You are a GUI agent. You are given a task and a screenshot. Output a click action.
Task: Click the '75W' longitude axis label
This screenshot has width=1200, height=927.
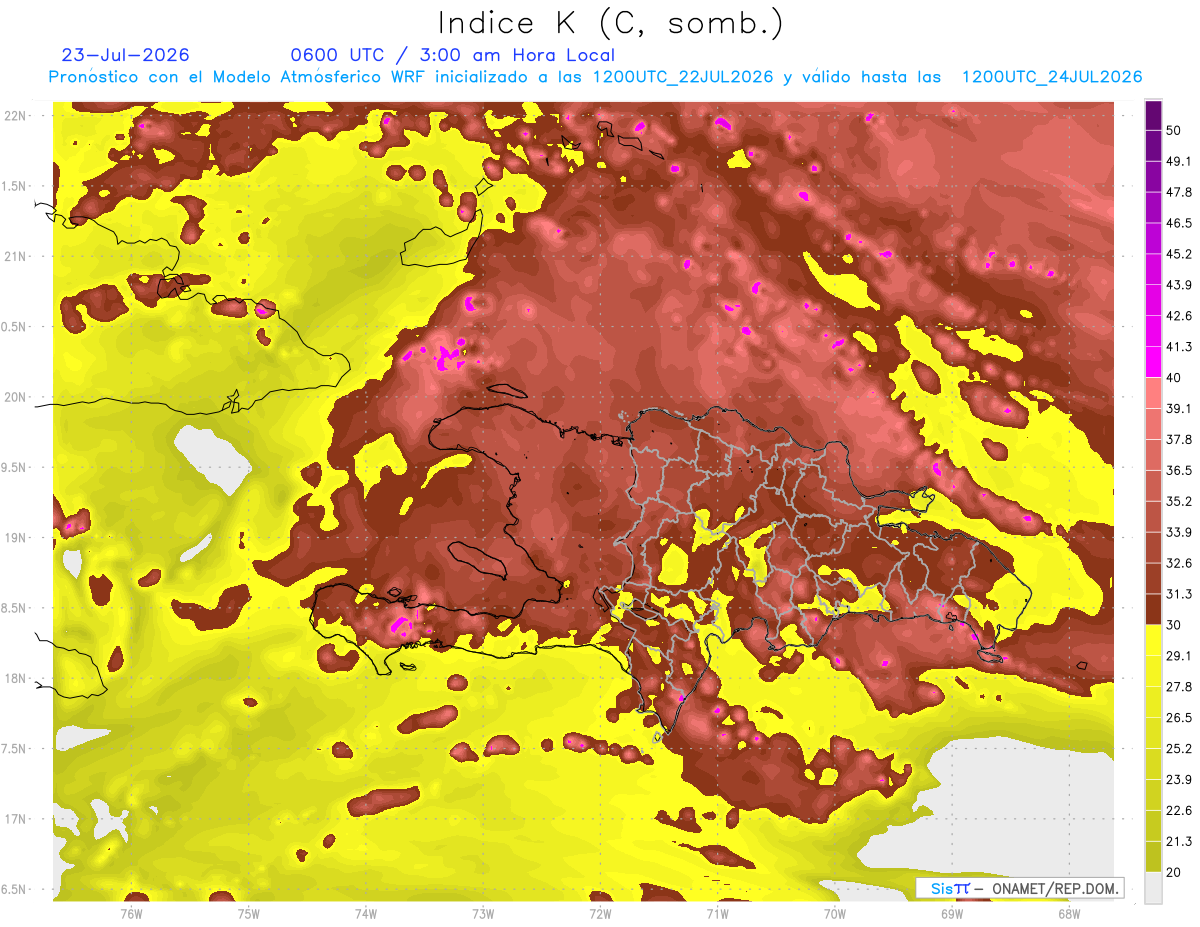tap(249, 914)
